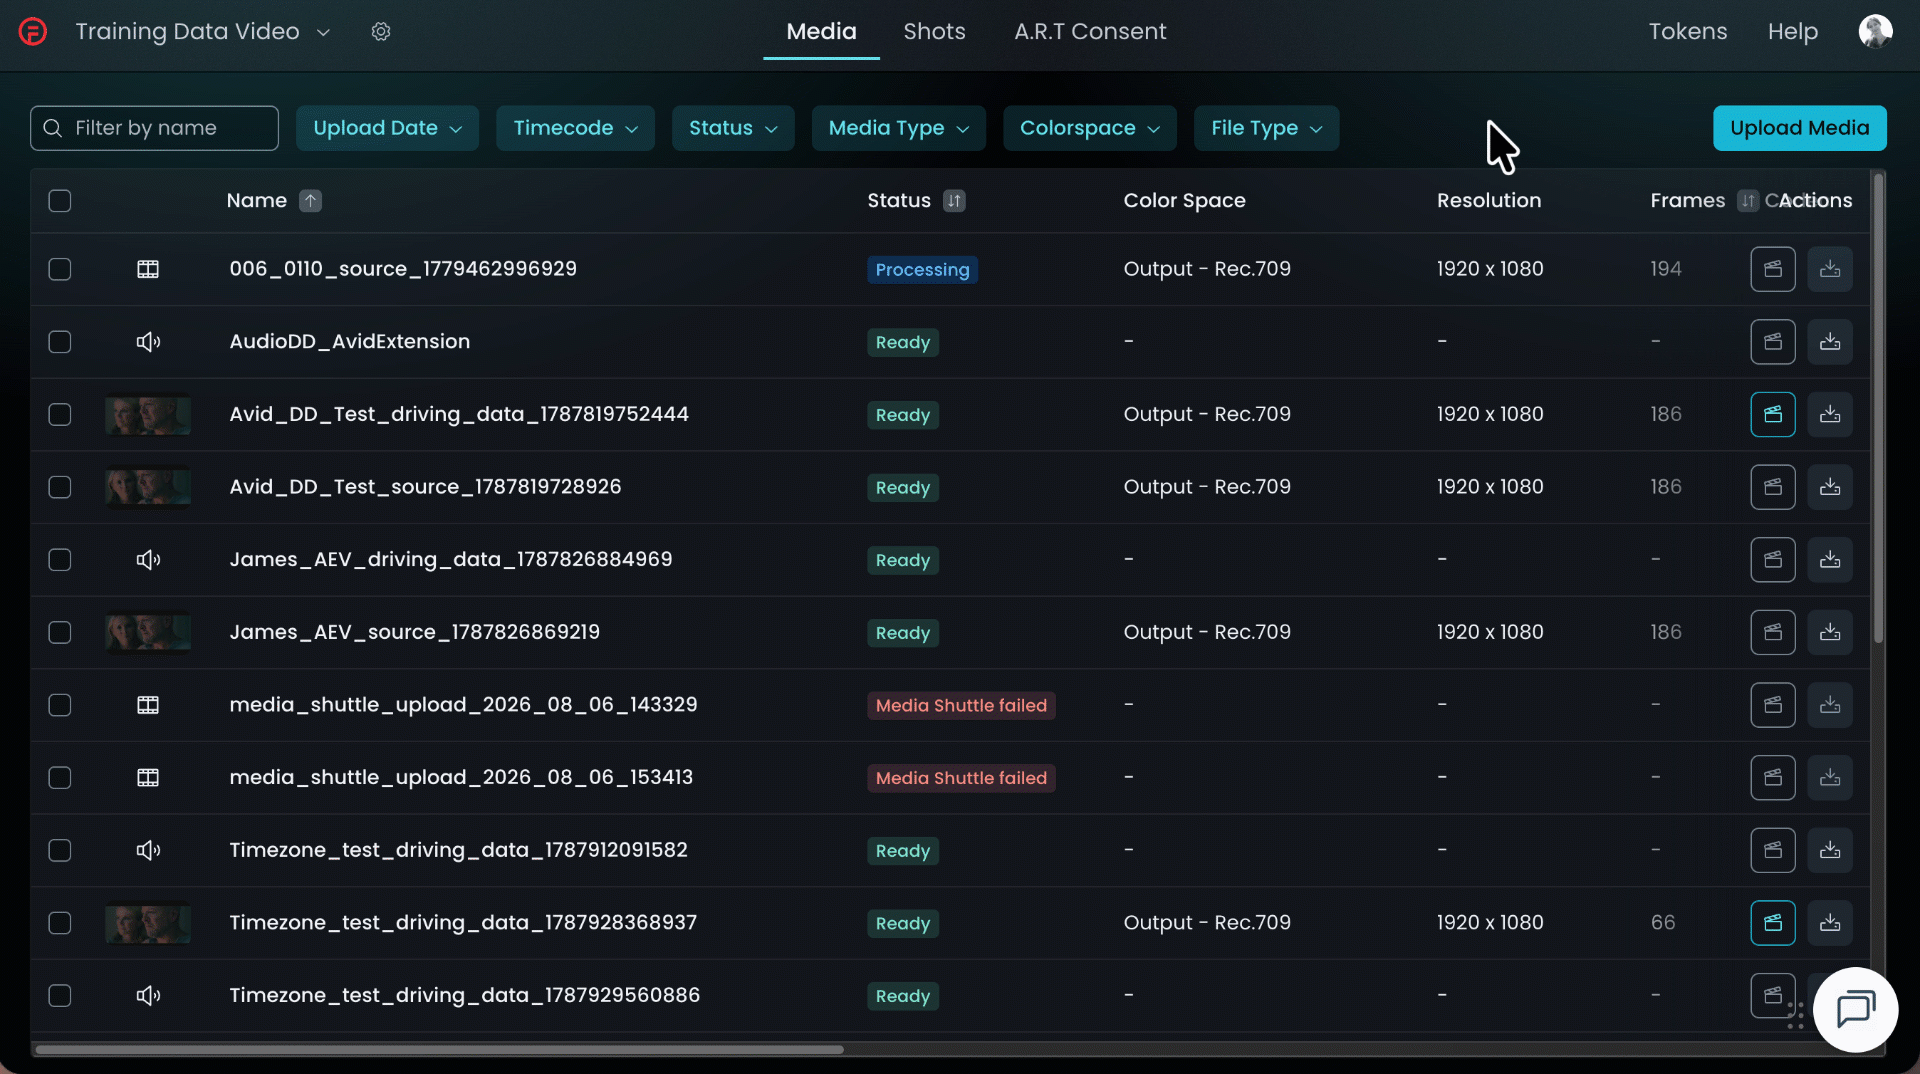Click the vertical scrollbar of table
The width and height of the screenshot is (1920, 1074).
[x=1878, y=408]
